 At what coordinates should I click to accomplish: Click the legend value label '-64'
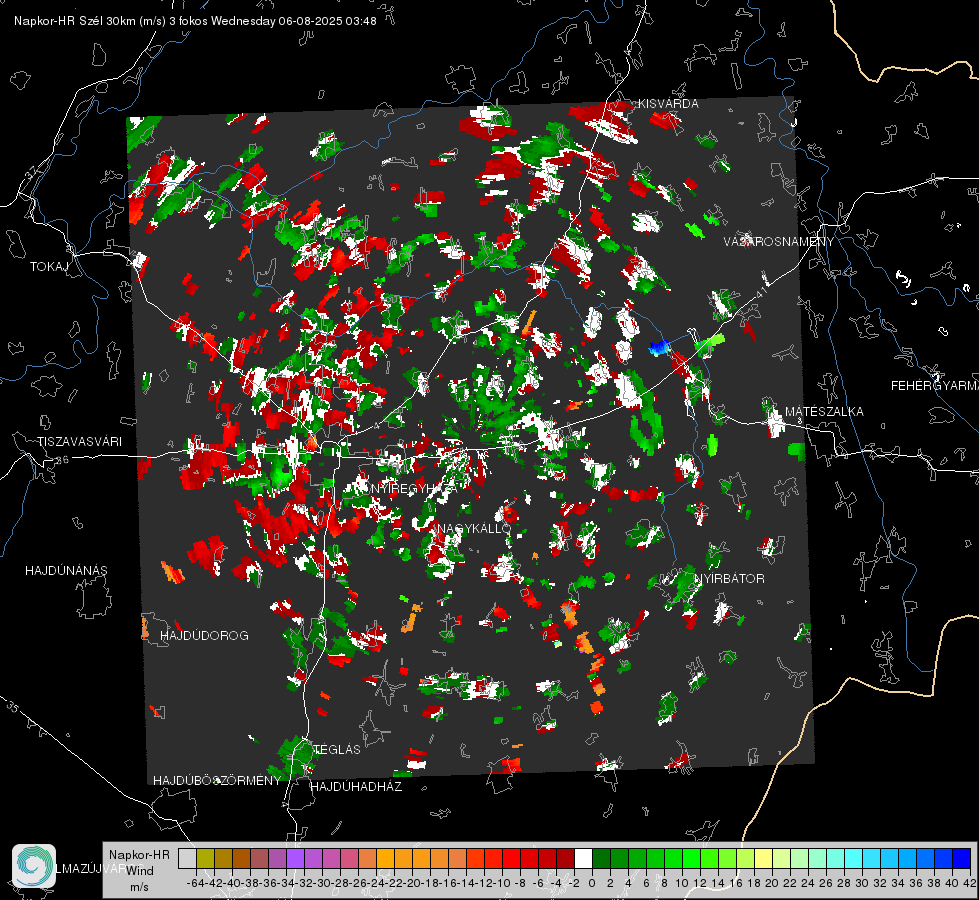(195, 883)
